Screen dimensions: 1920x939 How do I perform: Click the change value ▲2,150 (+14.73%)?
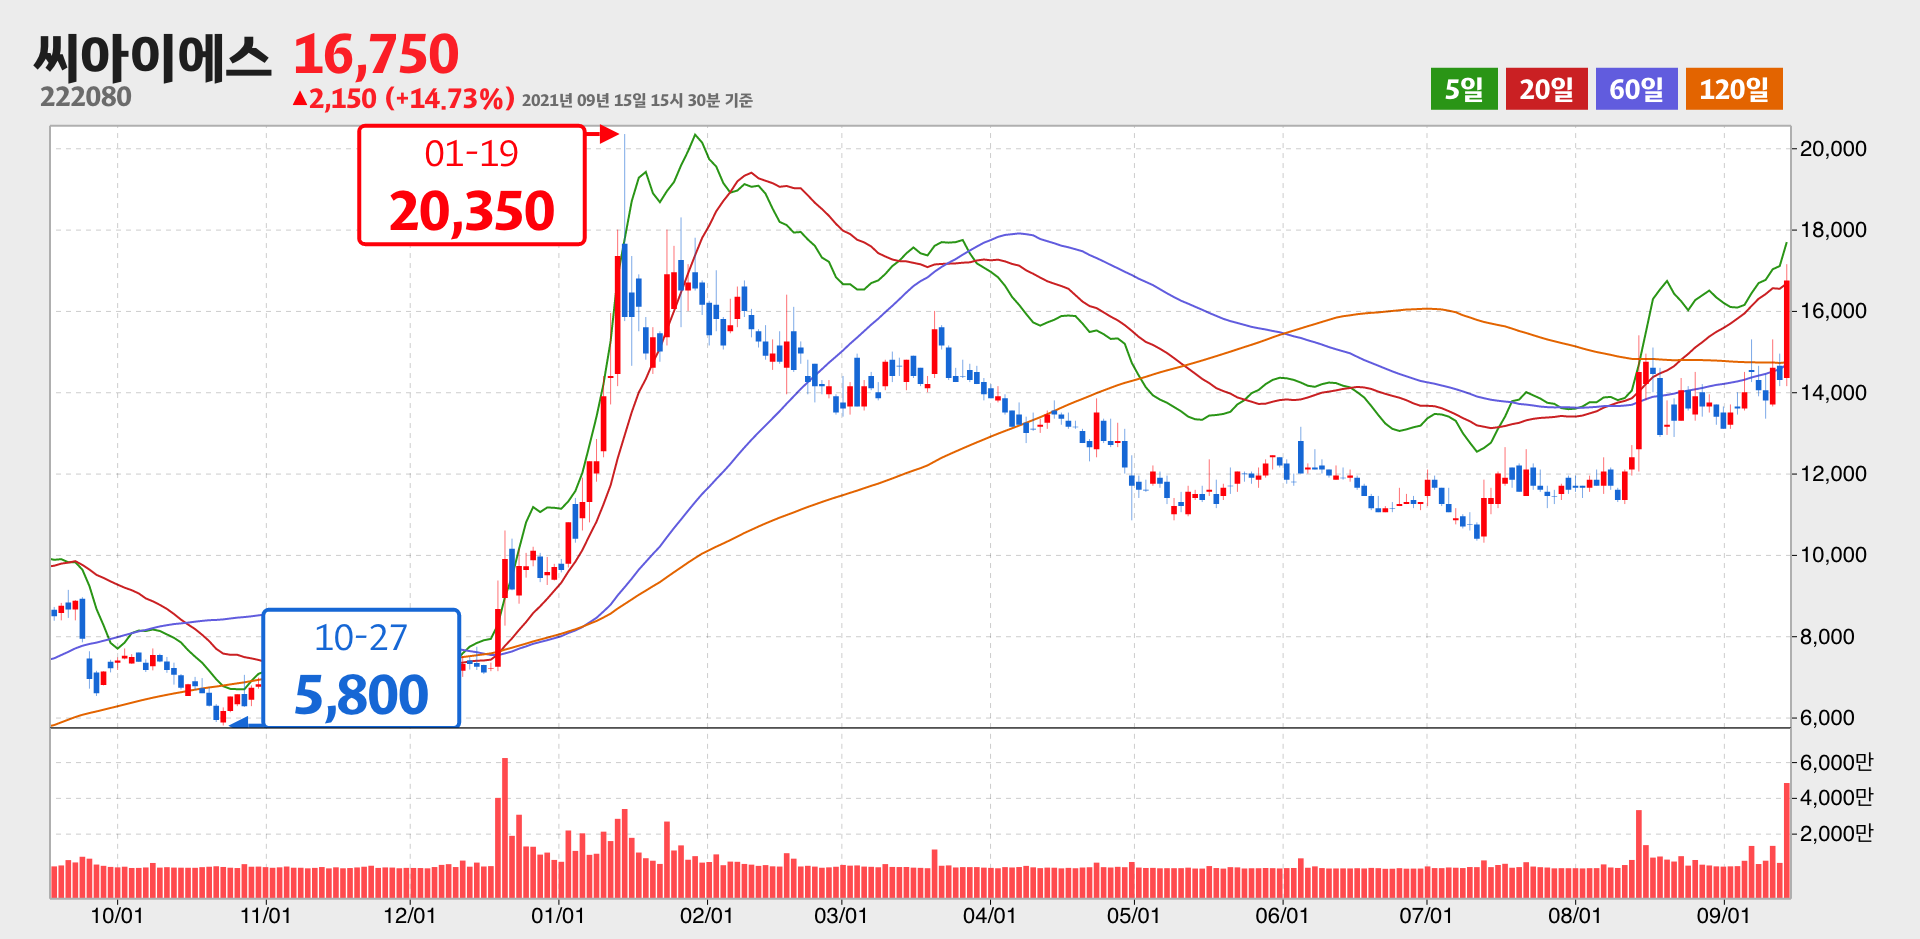tap(403, 99)
